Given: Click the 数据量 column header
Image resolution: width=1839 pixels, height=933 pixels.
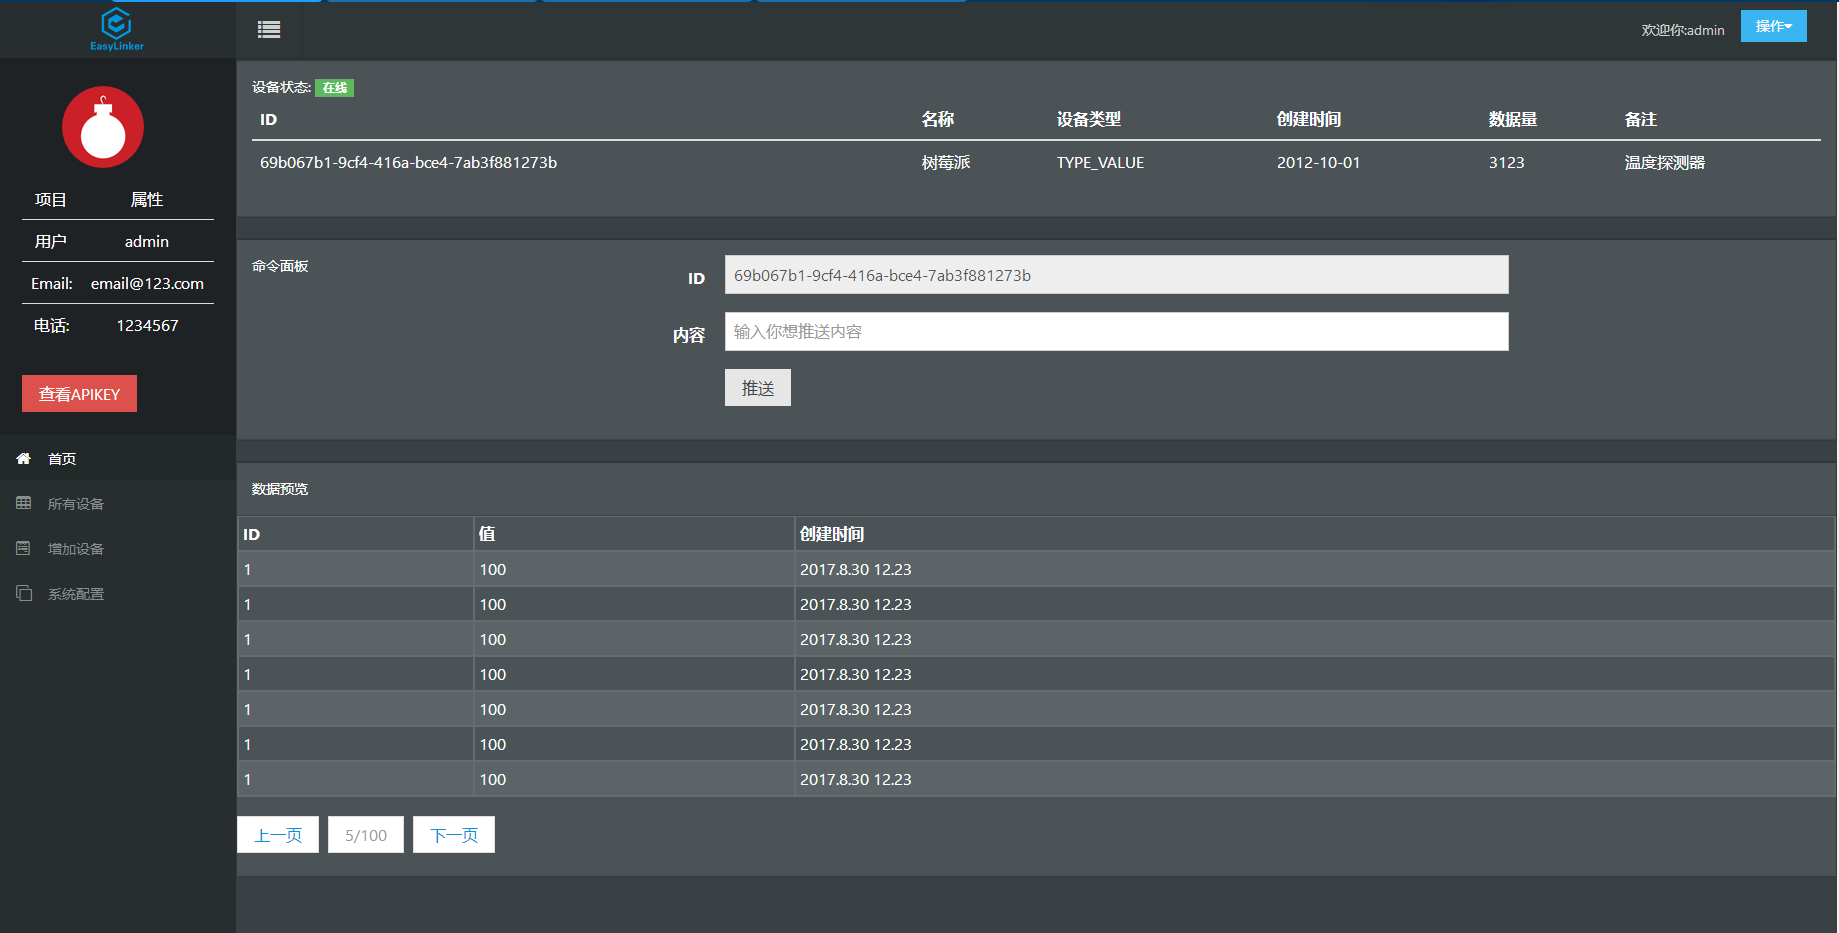Looking at the screenshot, I should pyautogui.click(x=1513, y=119).
